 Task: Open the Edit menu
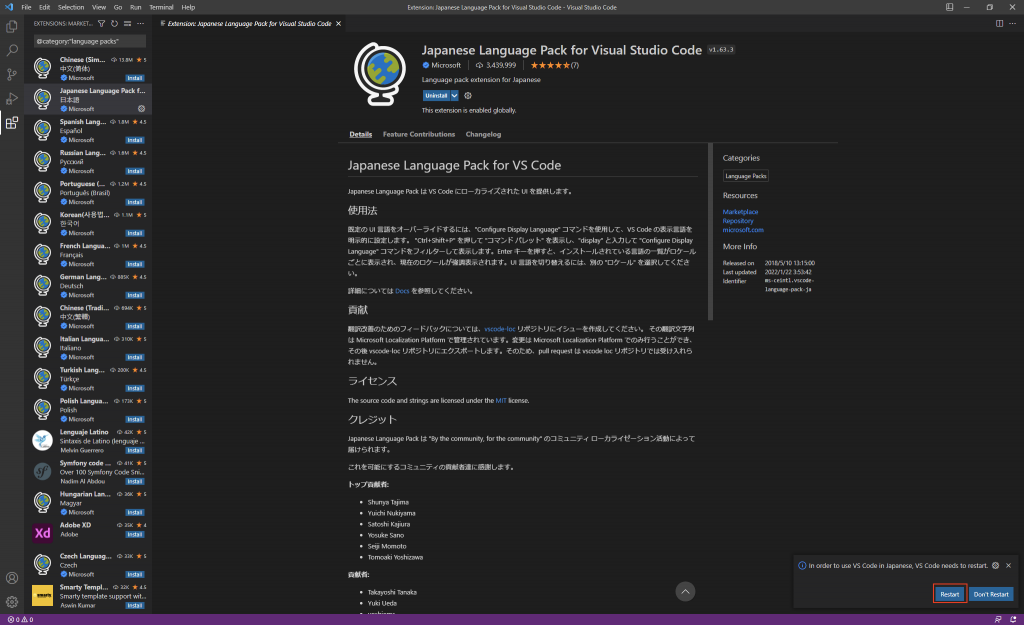pyautogui.click(x=44, y=7)
